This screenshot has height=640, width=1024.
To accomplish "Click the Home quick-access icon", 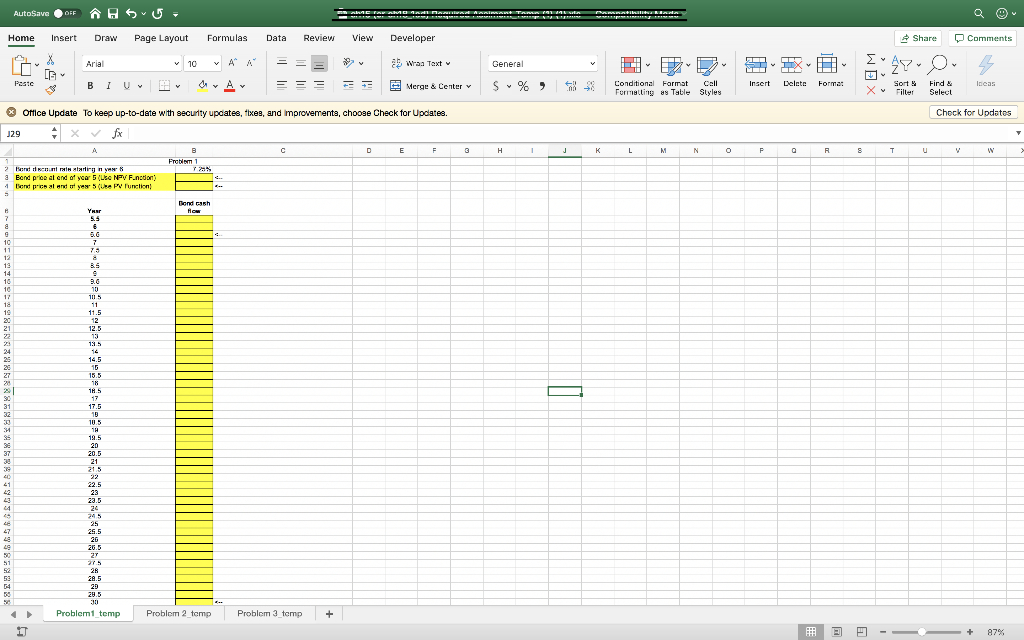I will tap(95, 13).
